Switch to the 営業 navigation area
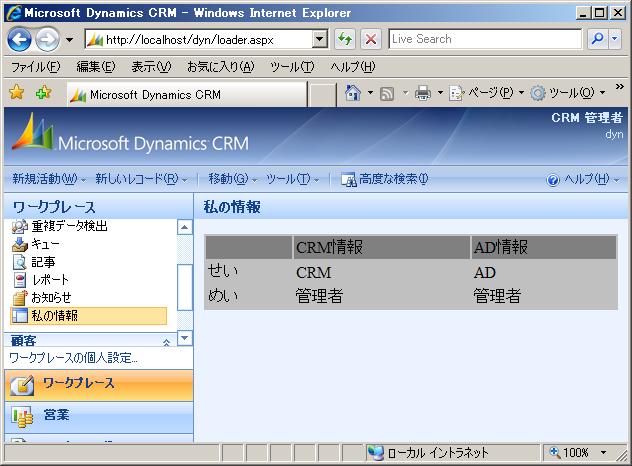Image resolution: width=632 pixels, height=466 pixels. tap(99, 418)
